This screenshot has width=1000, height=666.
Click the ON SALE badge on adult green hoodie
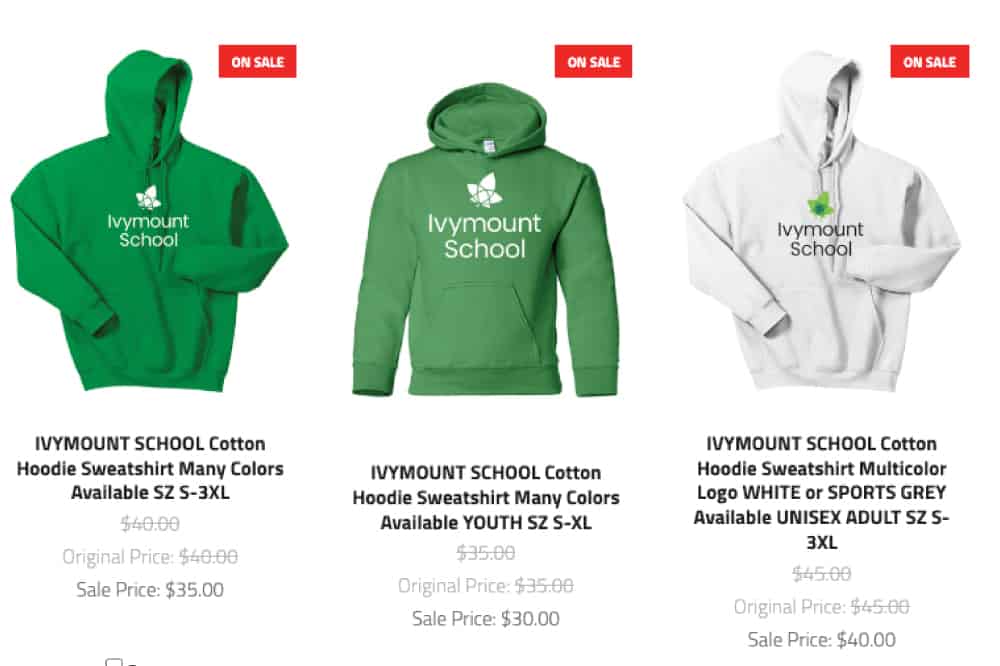coord(257,61)
